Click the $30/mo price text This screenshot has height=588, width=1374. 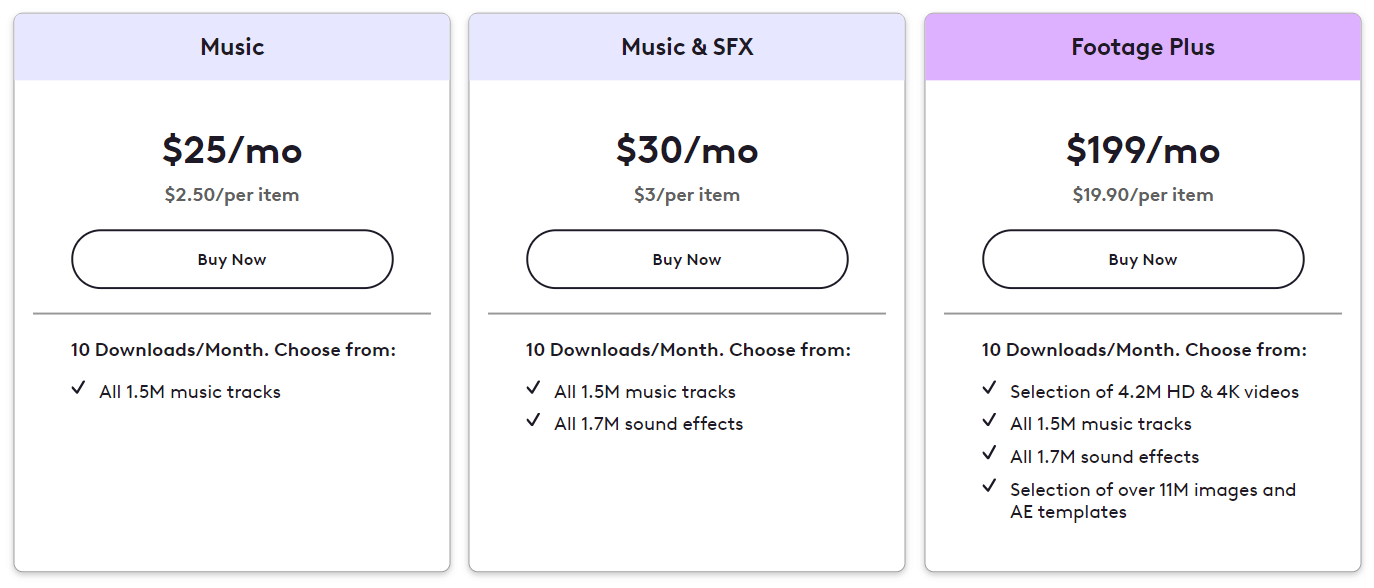[687, 150]
